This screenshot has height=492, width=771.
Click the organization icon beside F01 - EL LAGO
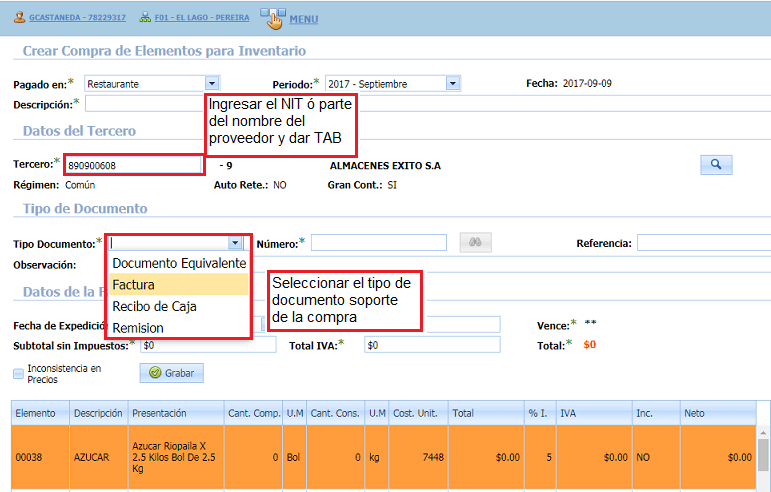click(145, 17)
